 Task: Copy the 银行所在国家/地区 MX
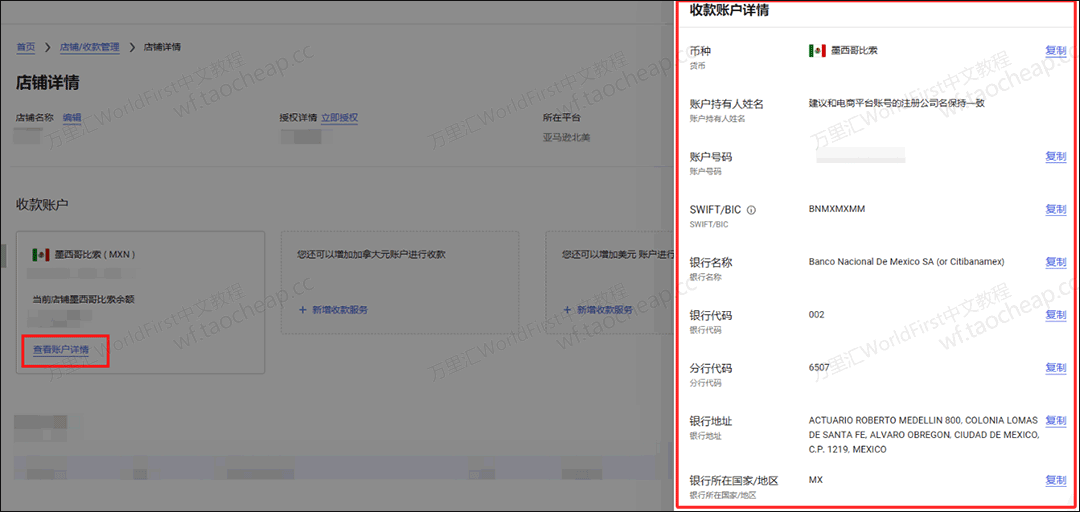click(1056, 480)
